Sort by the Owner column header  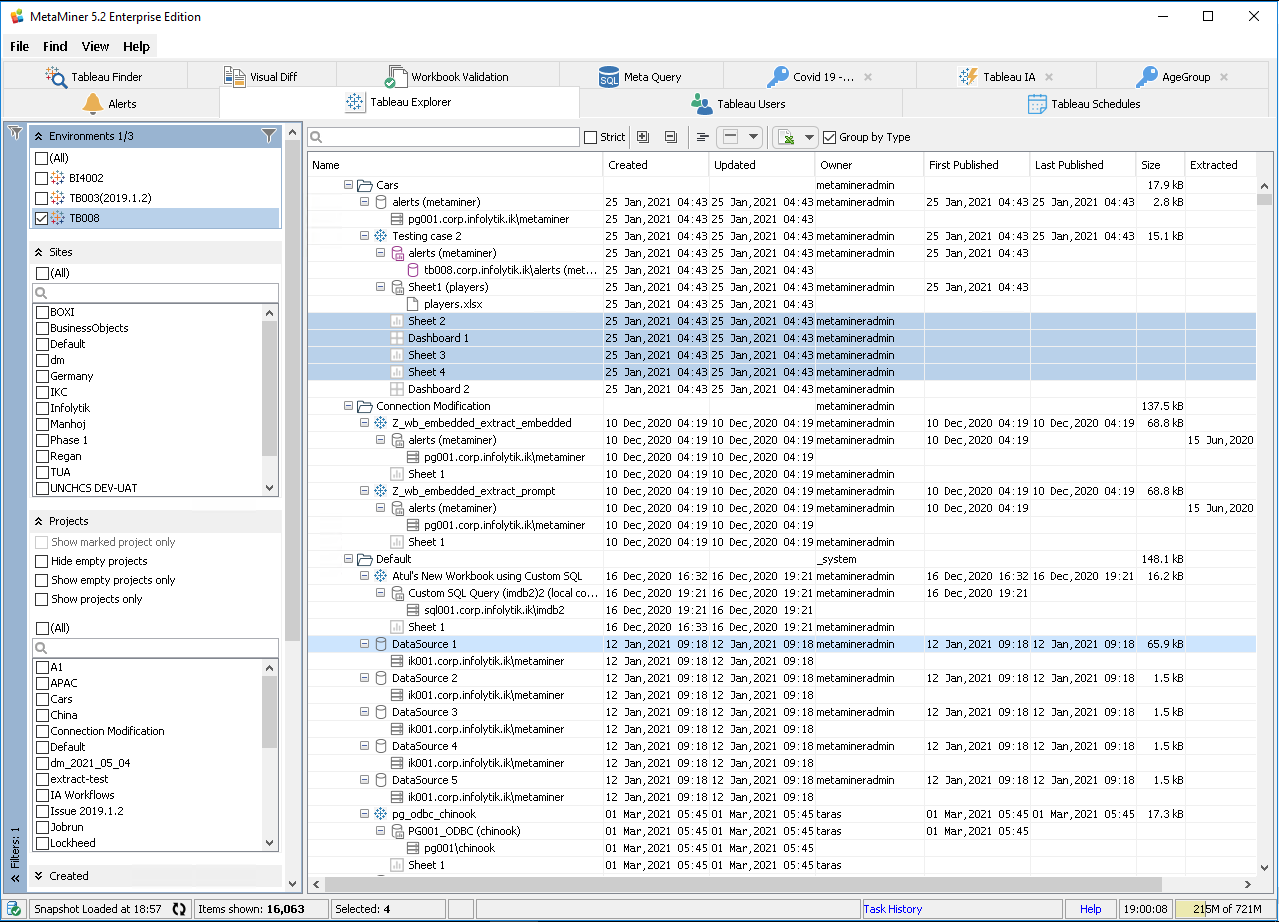[x=868, y=165]
